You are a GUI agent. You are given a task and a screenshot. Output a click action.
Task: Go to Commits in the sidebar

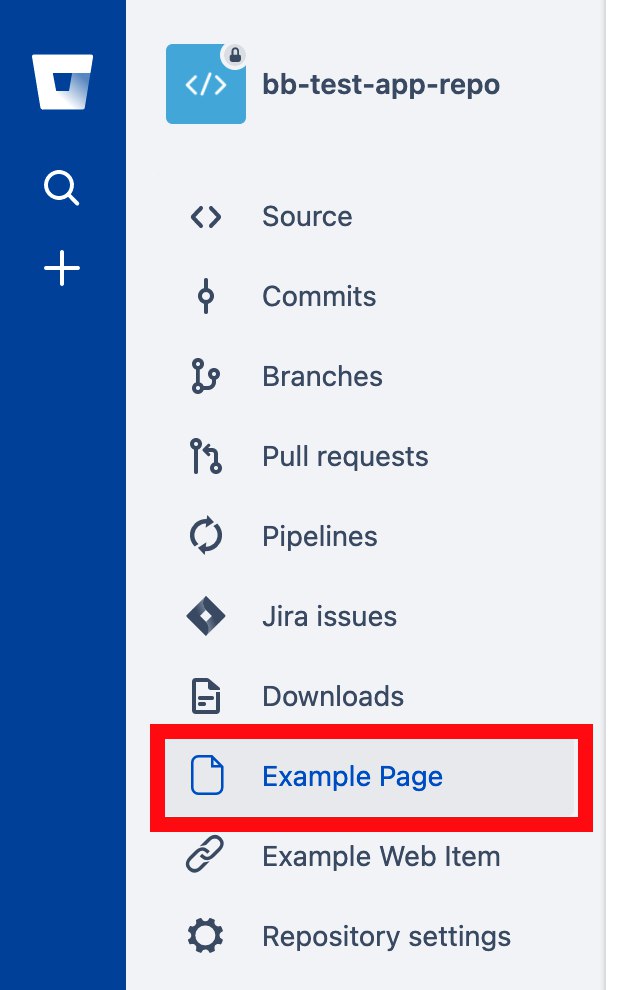[x=319, y=296]
